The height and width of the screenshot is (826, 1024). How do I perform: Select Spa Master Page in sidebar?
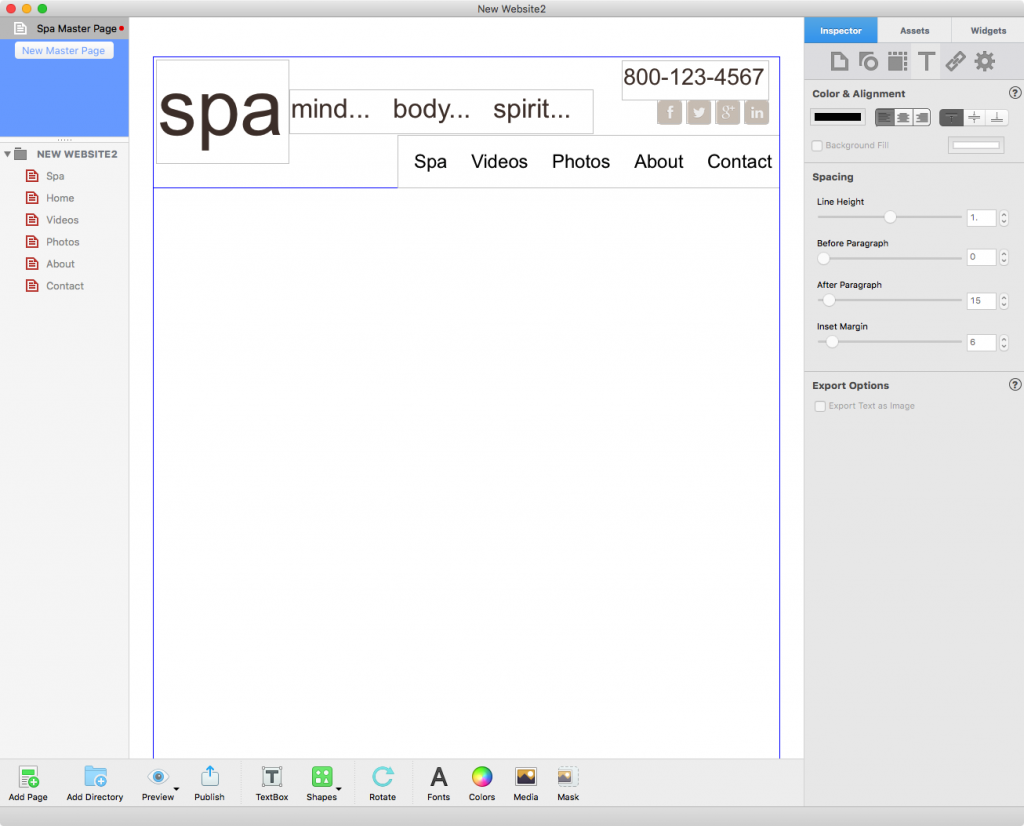(x=64, y=28)
